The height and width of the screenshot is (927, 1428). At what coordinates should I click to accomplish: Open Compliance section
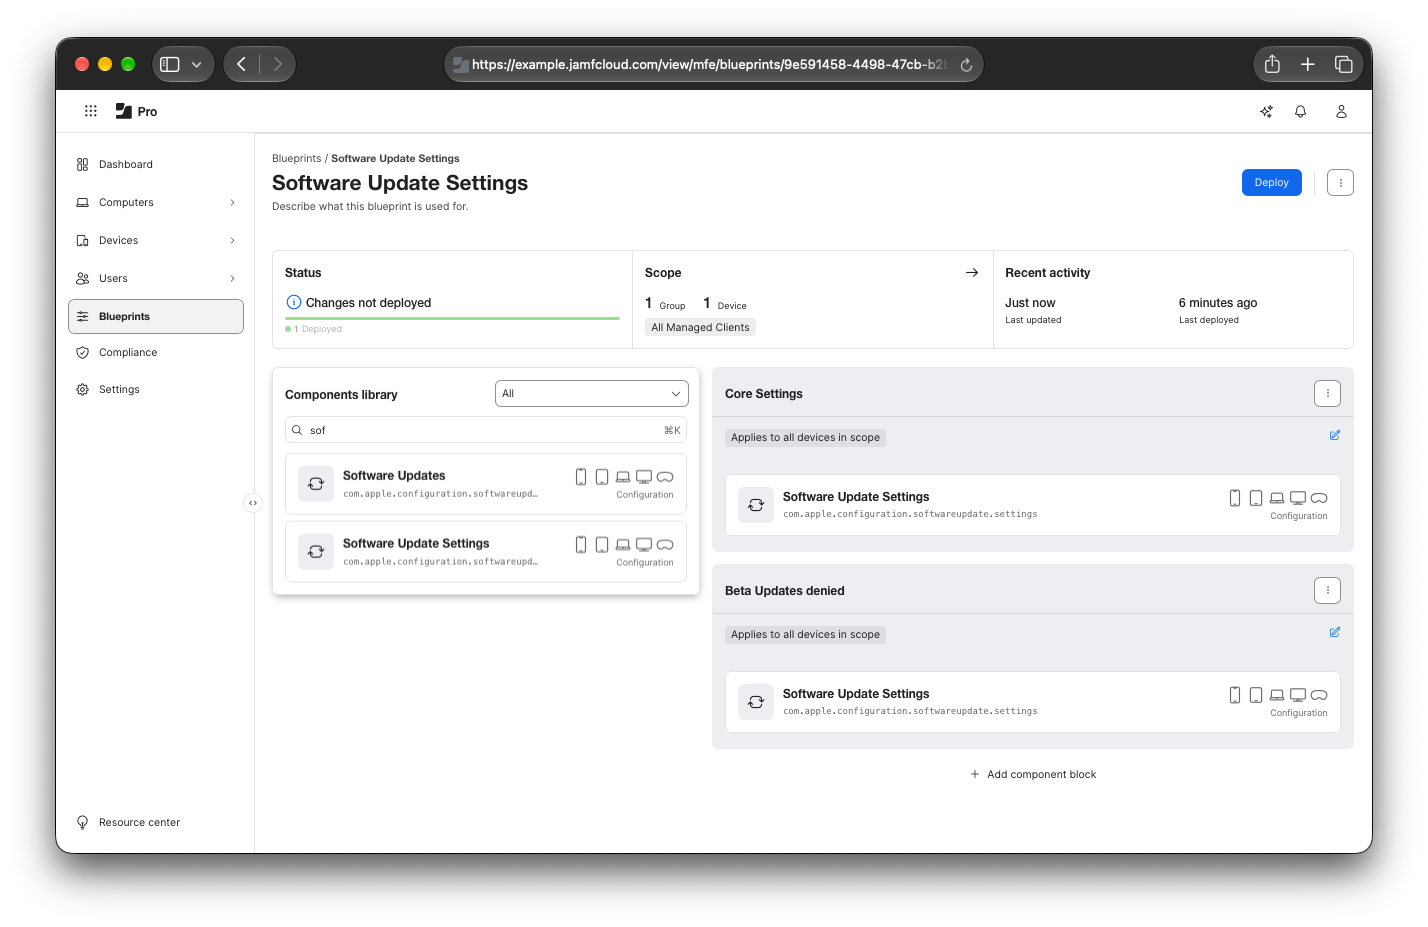(x=156, y=352)
